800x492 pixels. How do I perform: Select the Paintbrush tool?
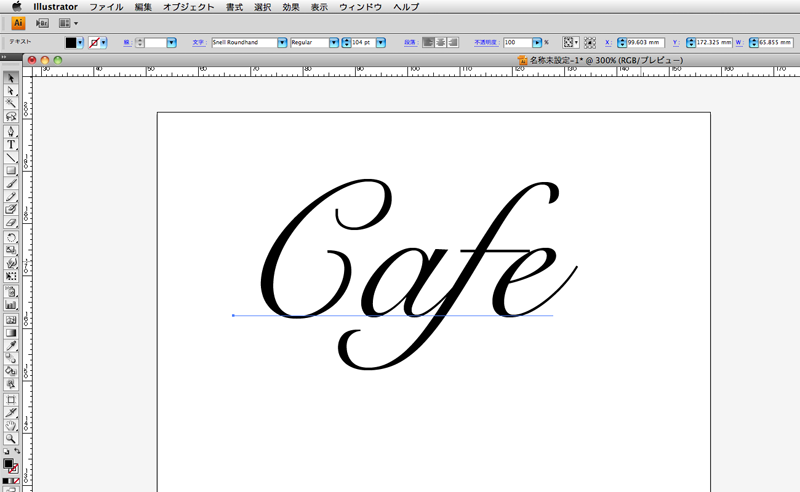(11, 184)
